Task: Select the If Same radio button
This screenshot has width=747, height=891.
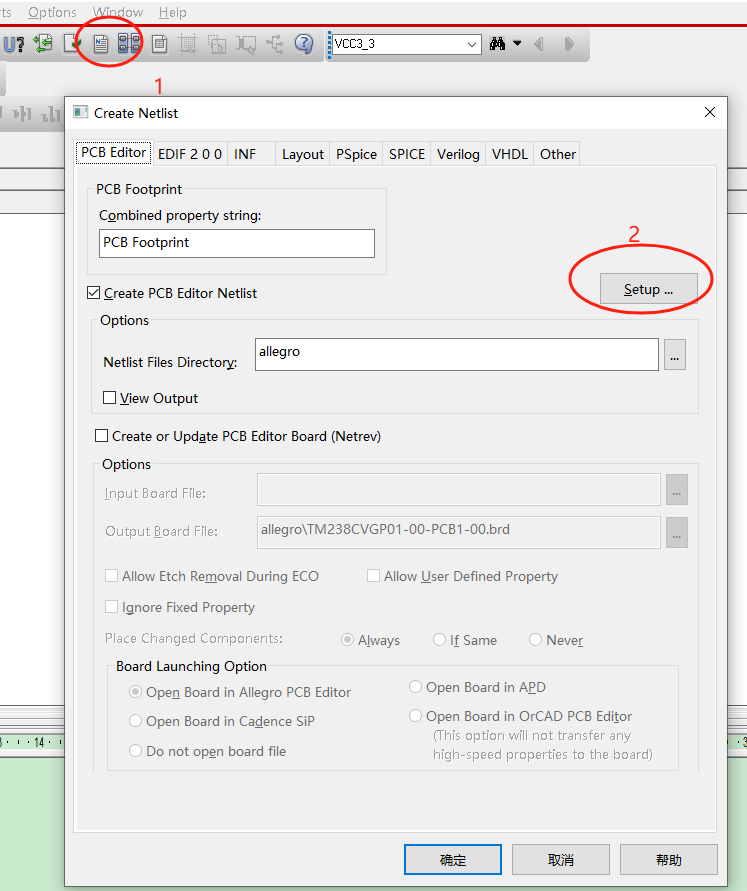Action: (439, 640)
